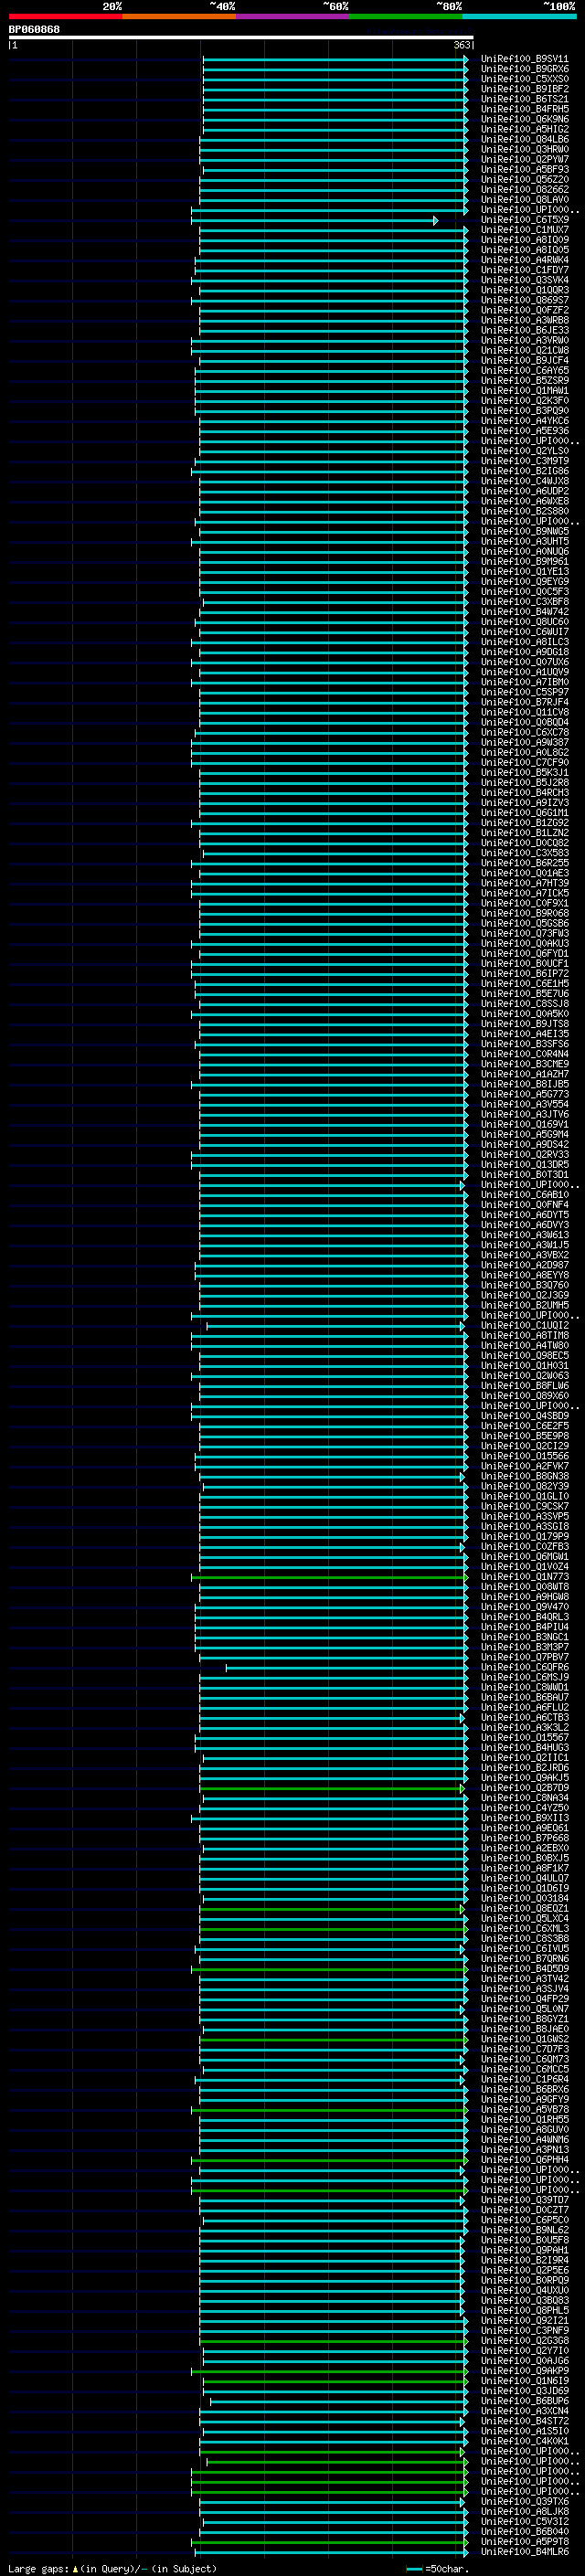
Task: Pick the UniRef100_Q84LB6 label
Action: [524, 139]
